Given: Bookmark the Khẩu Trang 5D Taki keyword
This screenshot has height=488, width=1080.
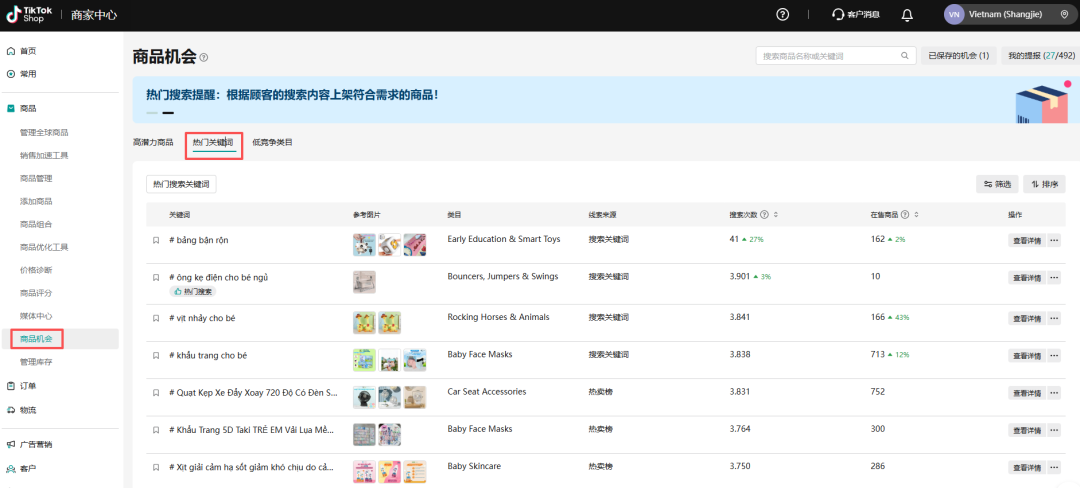Looking at the screenshot, I should [x=156, y=429].
